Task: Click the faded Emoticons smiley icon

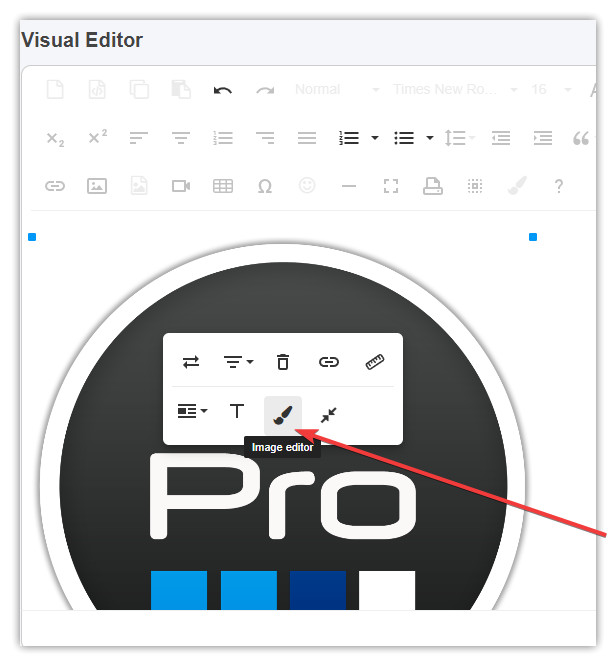Action: 307,186
